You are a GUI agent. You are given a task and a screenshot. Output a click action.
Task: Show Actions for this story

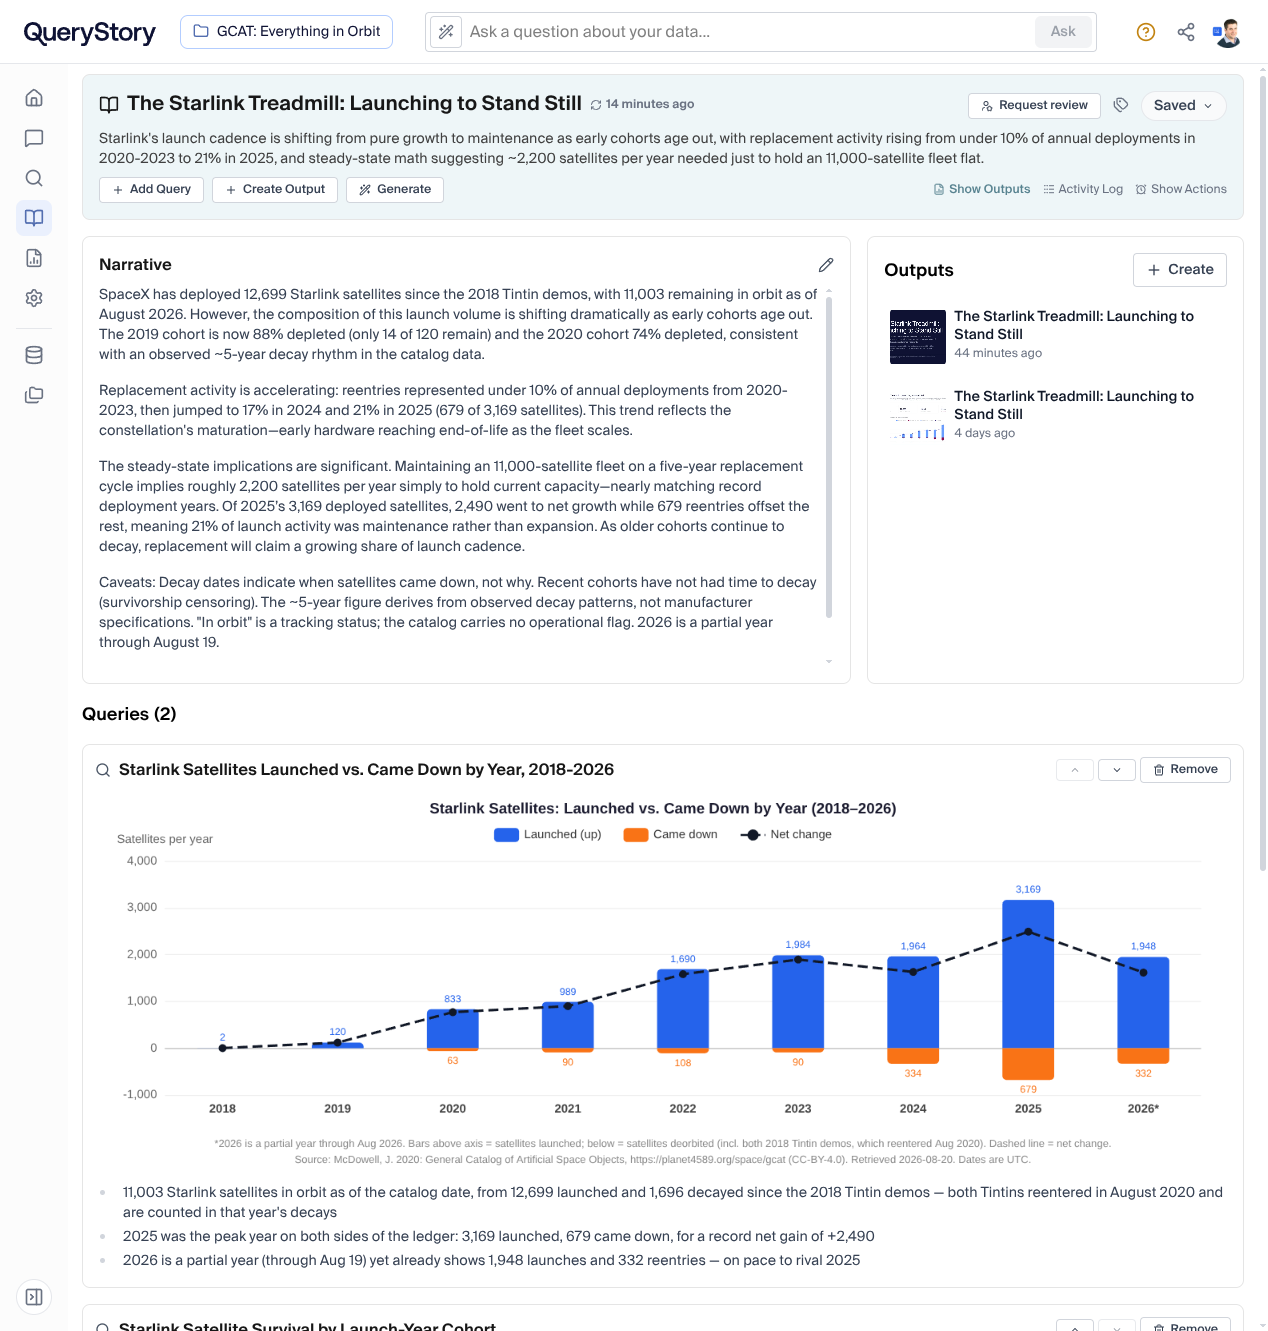[x=1181, y=189]
